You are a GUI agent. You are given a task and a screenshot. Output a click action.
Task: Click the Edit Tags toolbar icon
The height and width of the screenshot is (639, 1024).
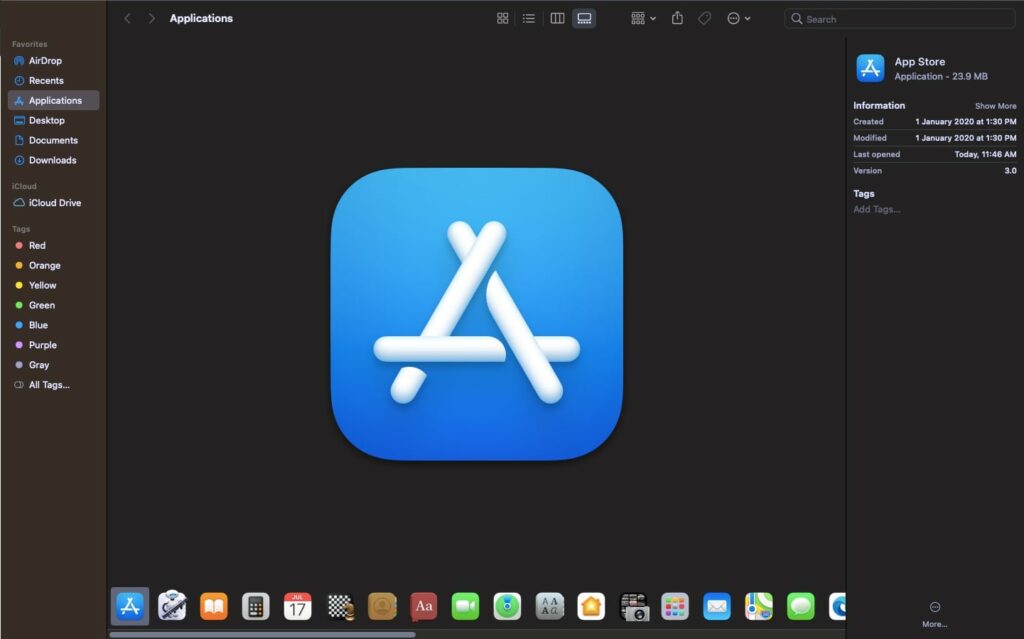point(704,18)
